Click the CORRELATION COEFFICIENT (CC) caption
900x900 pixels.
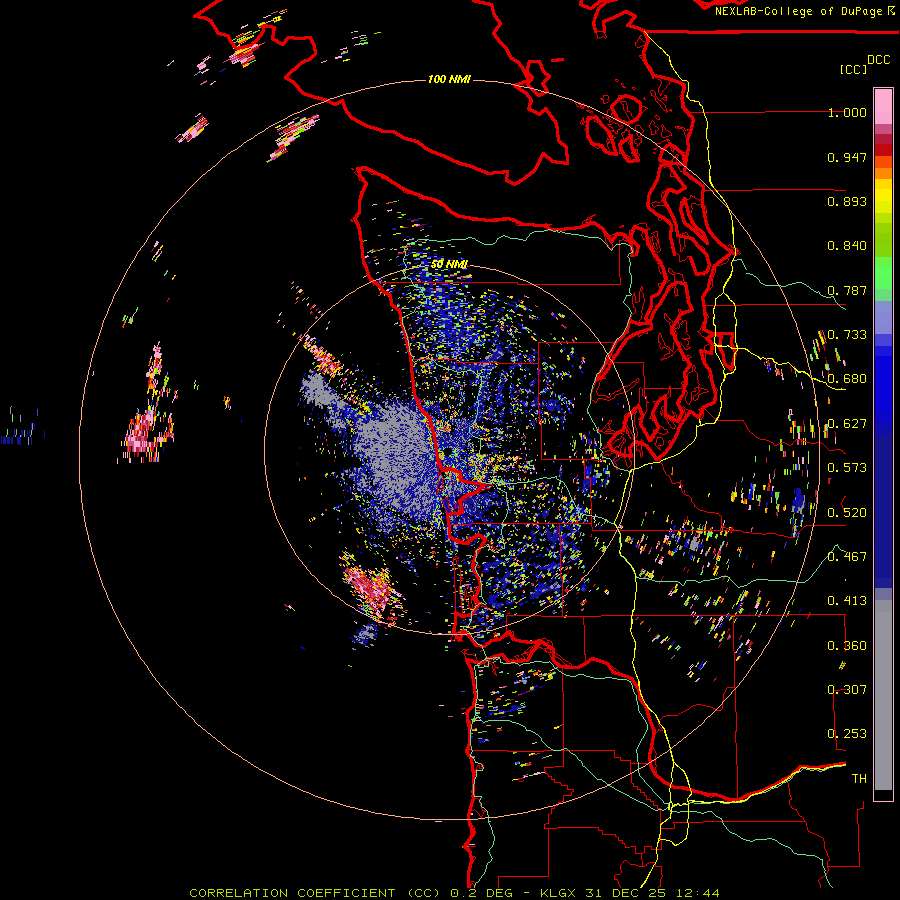(x=316, y=893)
